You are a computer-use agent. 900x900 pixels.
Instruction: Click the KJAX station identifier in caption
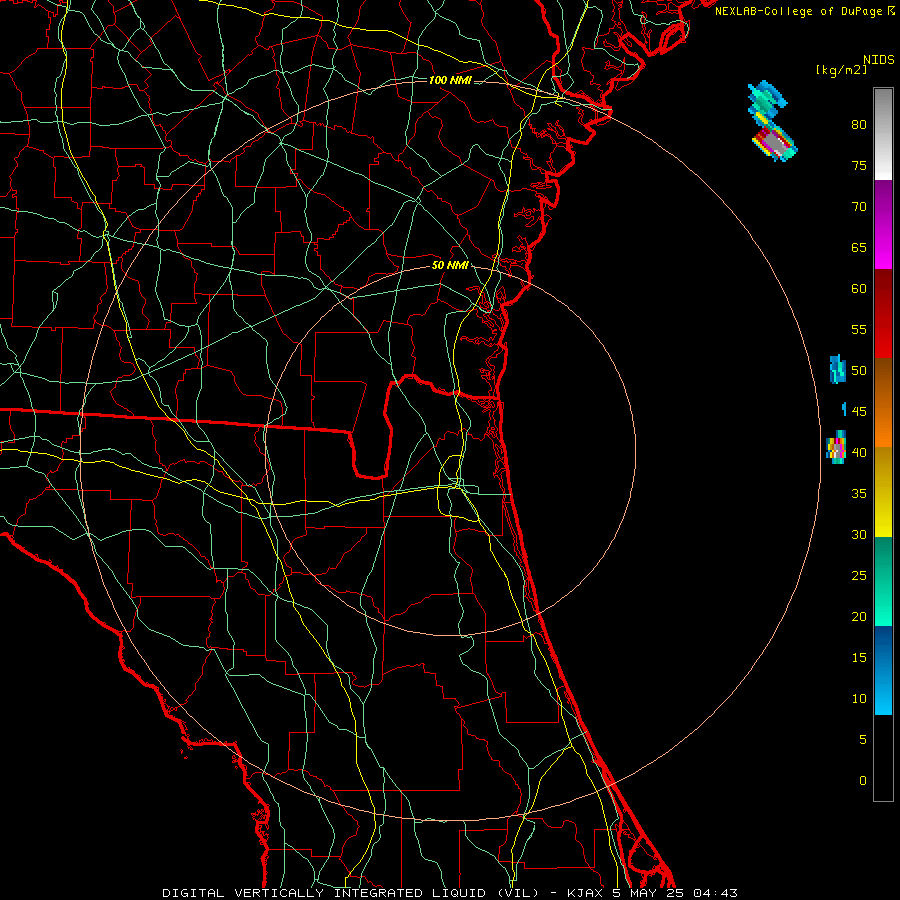(584, 893)
